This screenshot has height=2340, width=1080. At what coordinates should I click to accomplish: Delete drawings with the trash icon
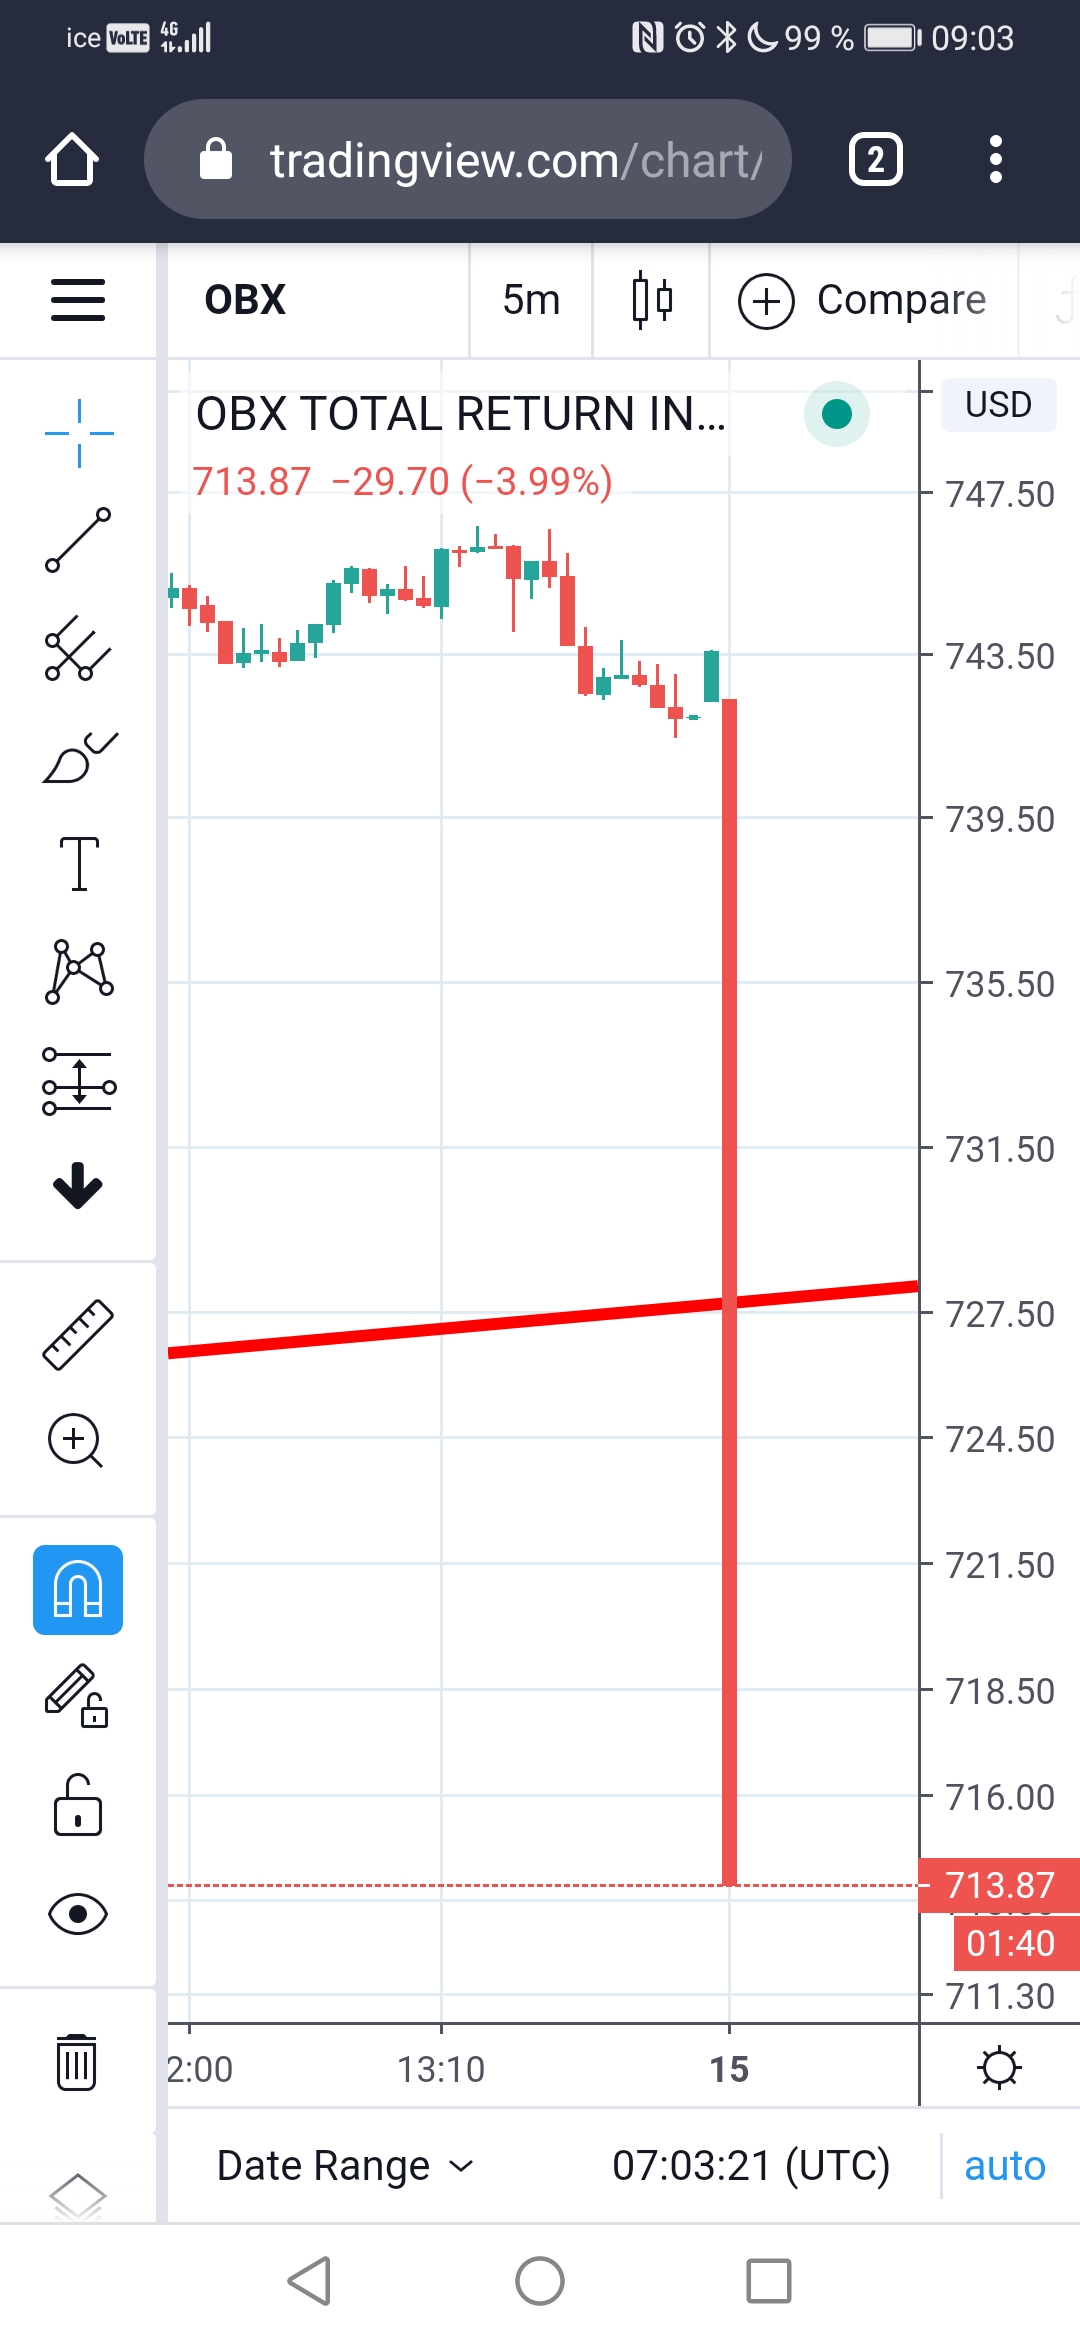[77, 2062]
